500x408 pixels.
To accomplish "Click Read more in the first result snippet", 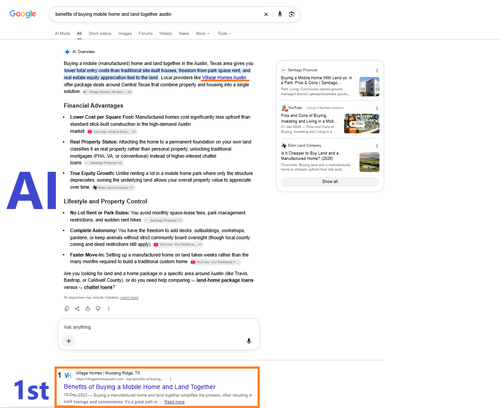I will point(174,402).
